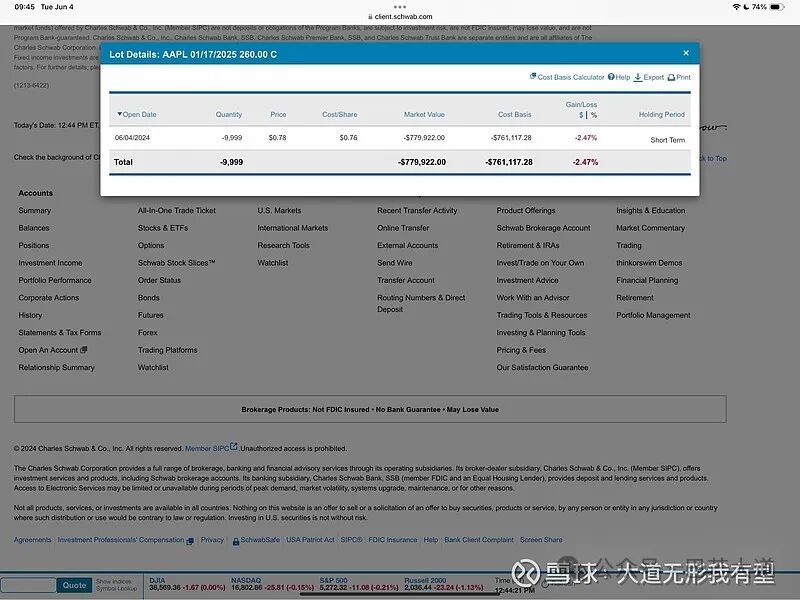Open U.S. Markets research link

(x=279, y=210)
